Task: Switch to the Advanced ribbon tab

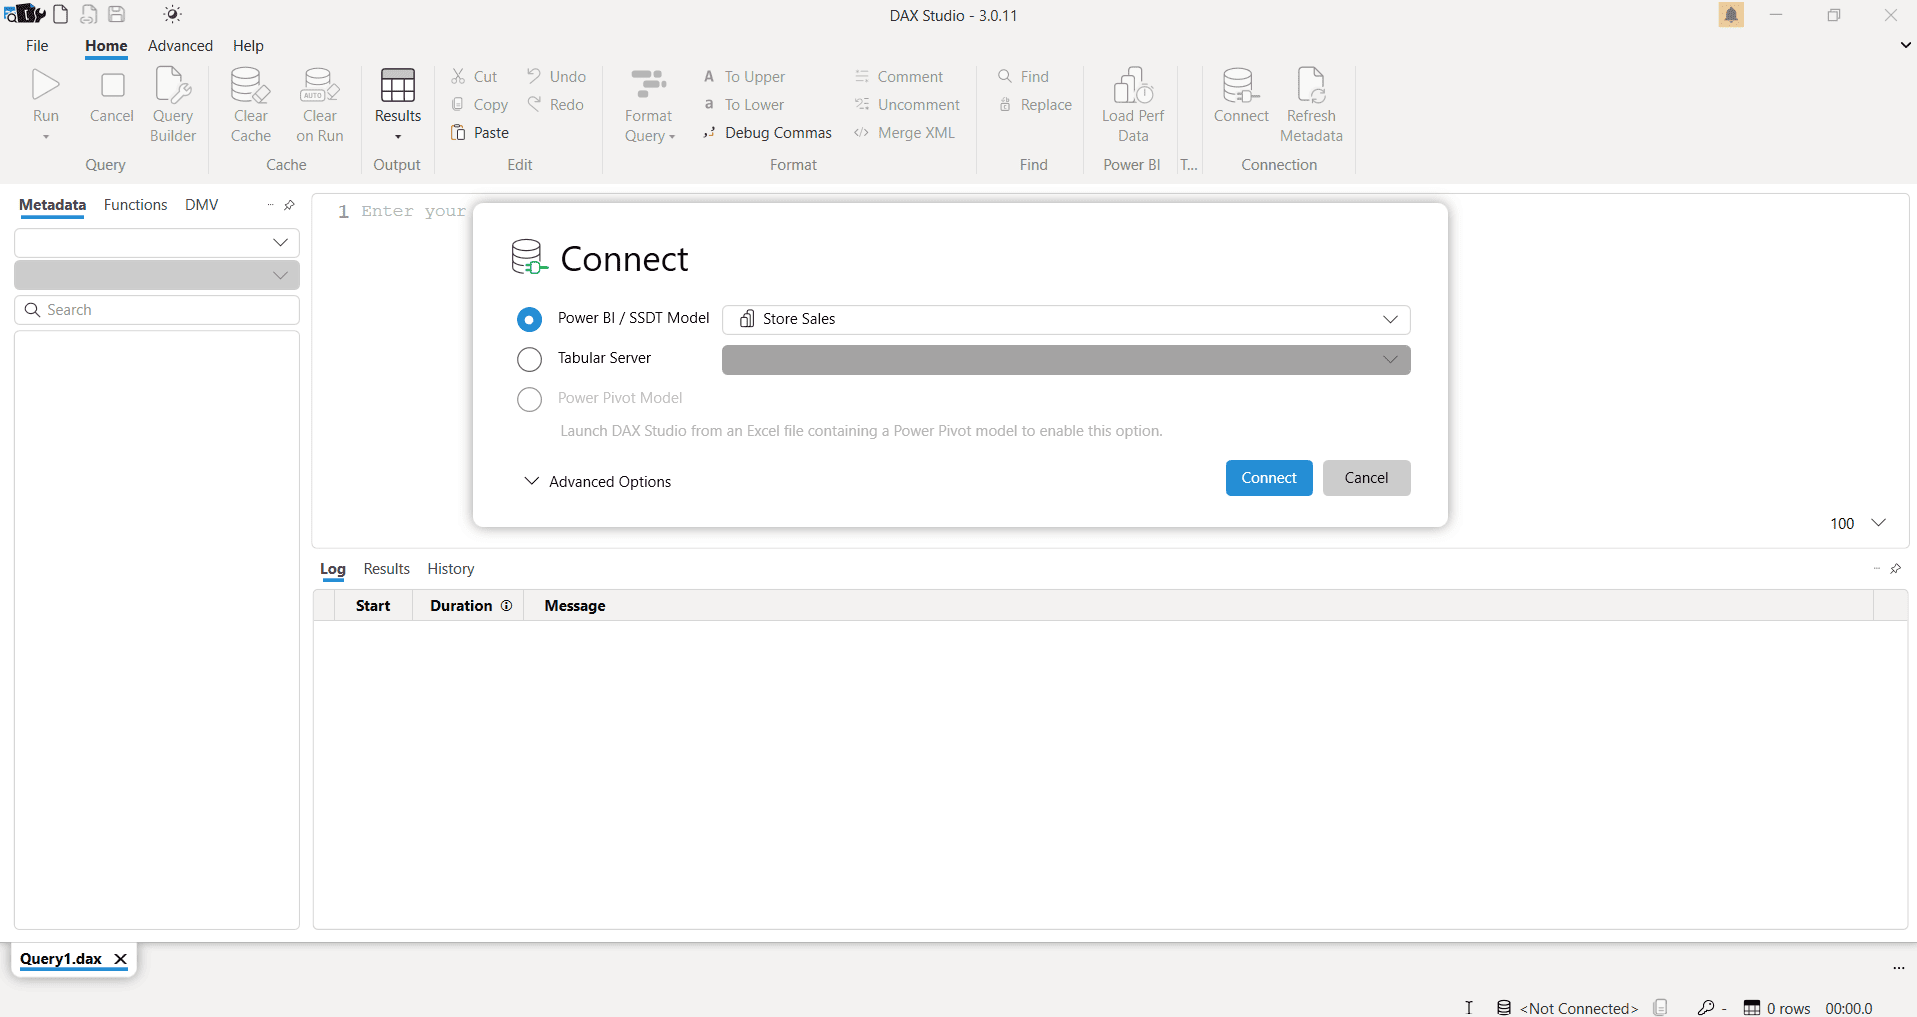Action: (180, 46)
